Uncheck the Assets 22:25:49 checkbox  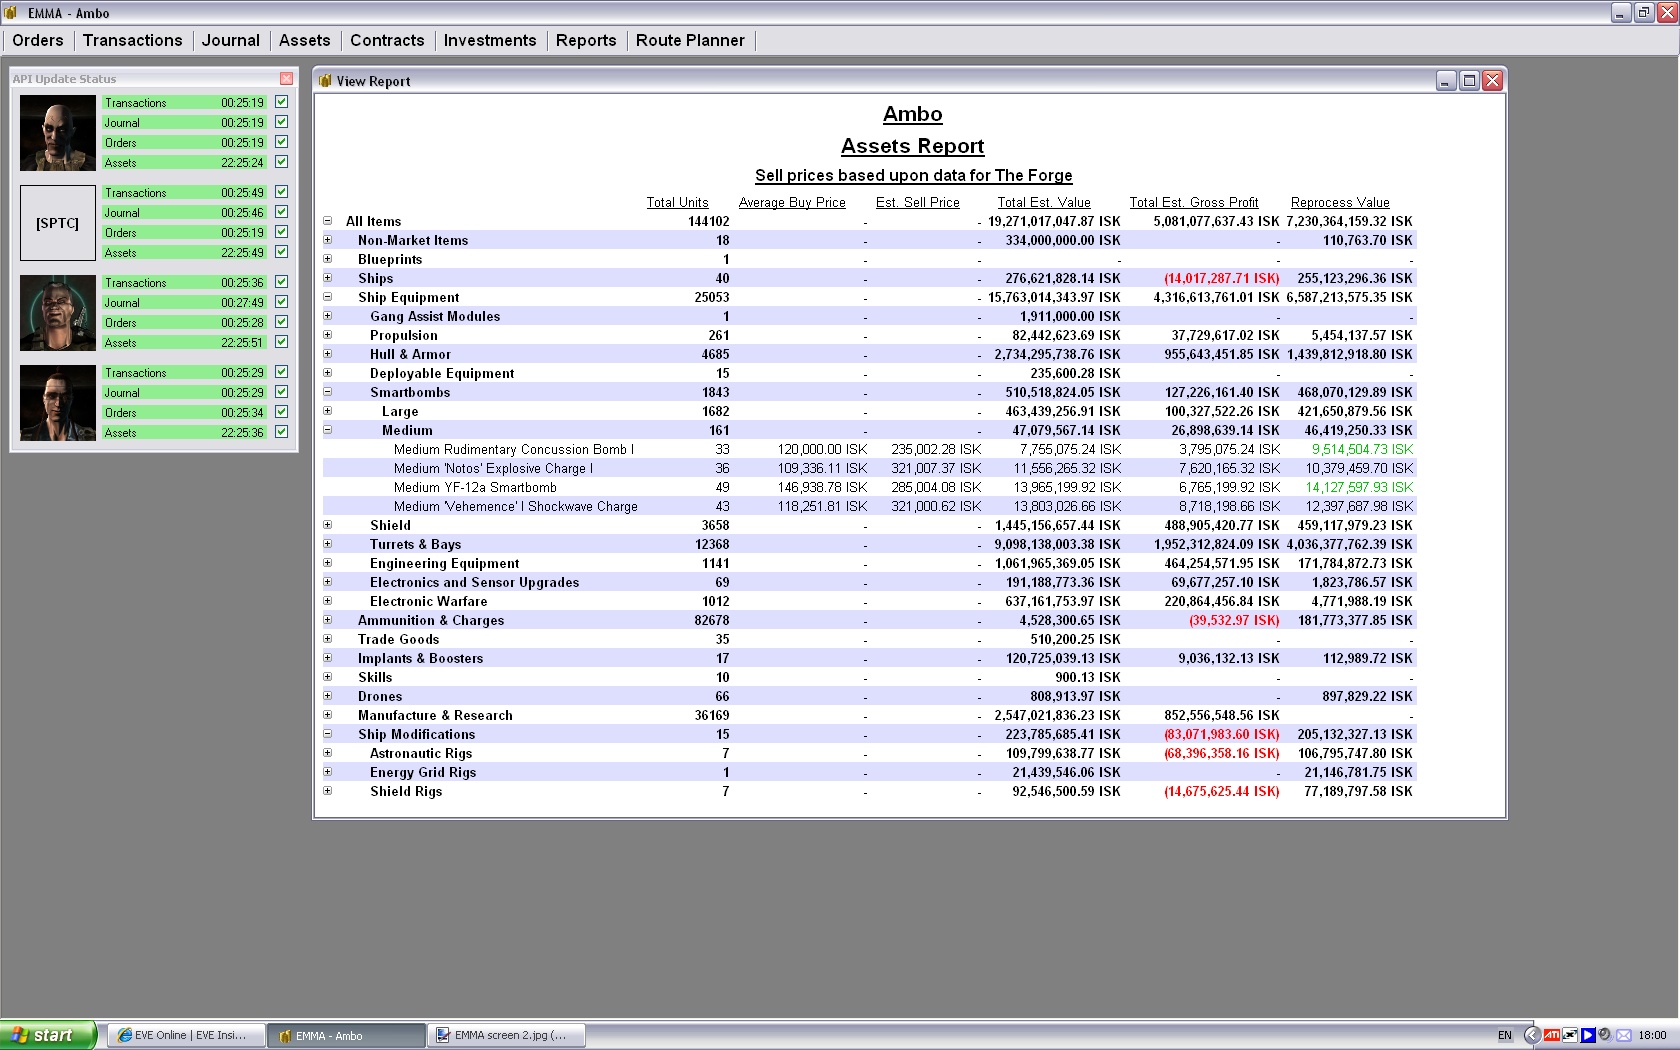tap(282, 252)
